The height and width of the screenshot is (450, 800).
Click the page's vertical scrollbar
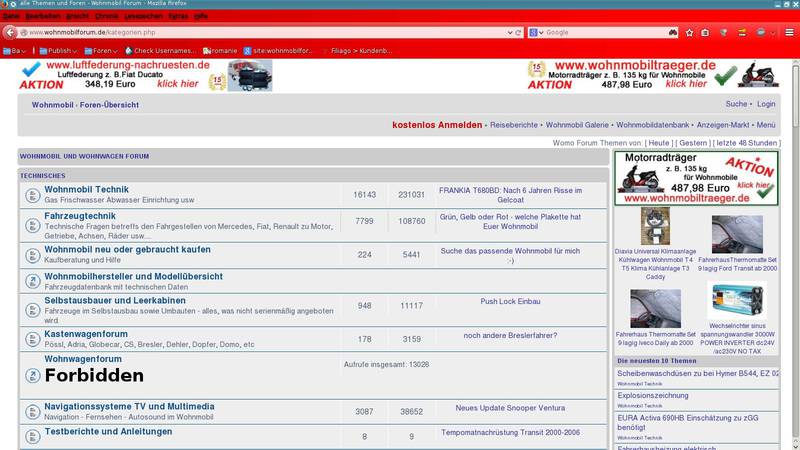click(795, 94)
